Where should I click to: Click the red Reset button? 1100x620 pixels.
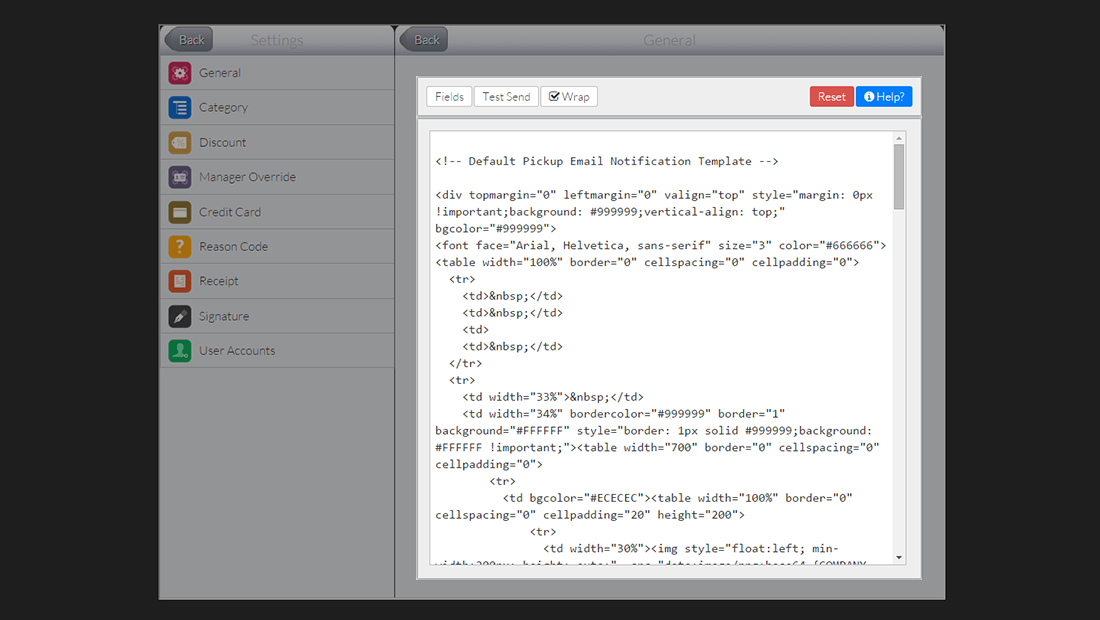click(831, 97)
